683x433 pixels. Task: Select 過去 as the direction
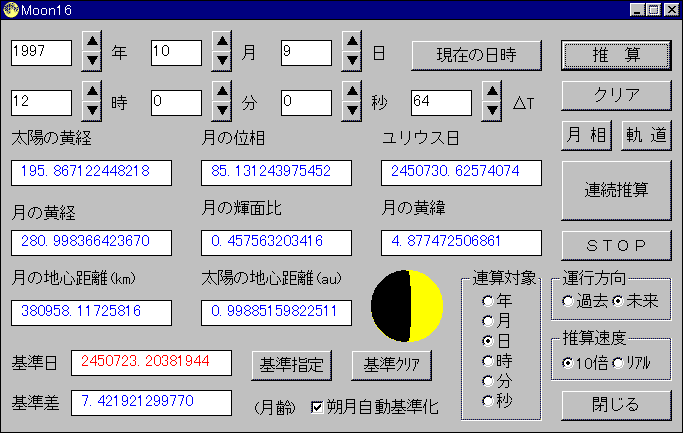568,301
